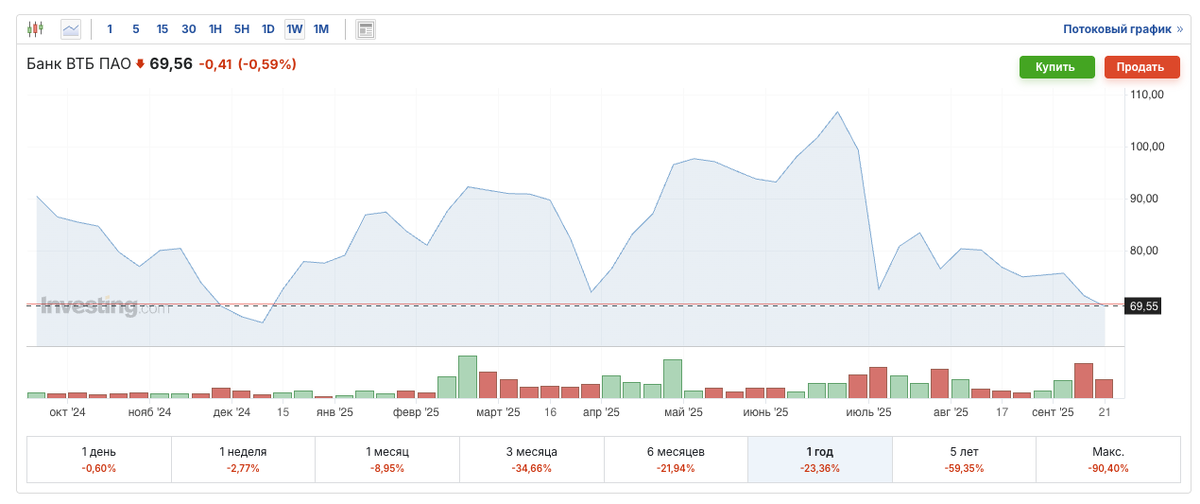Click the нояб '24 date label
The width and height of the screenshot is (1200, 504).
(150, 412)
